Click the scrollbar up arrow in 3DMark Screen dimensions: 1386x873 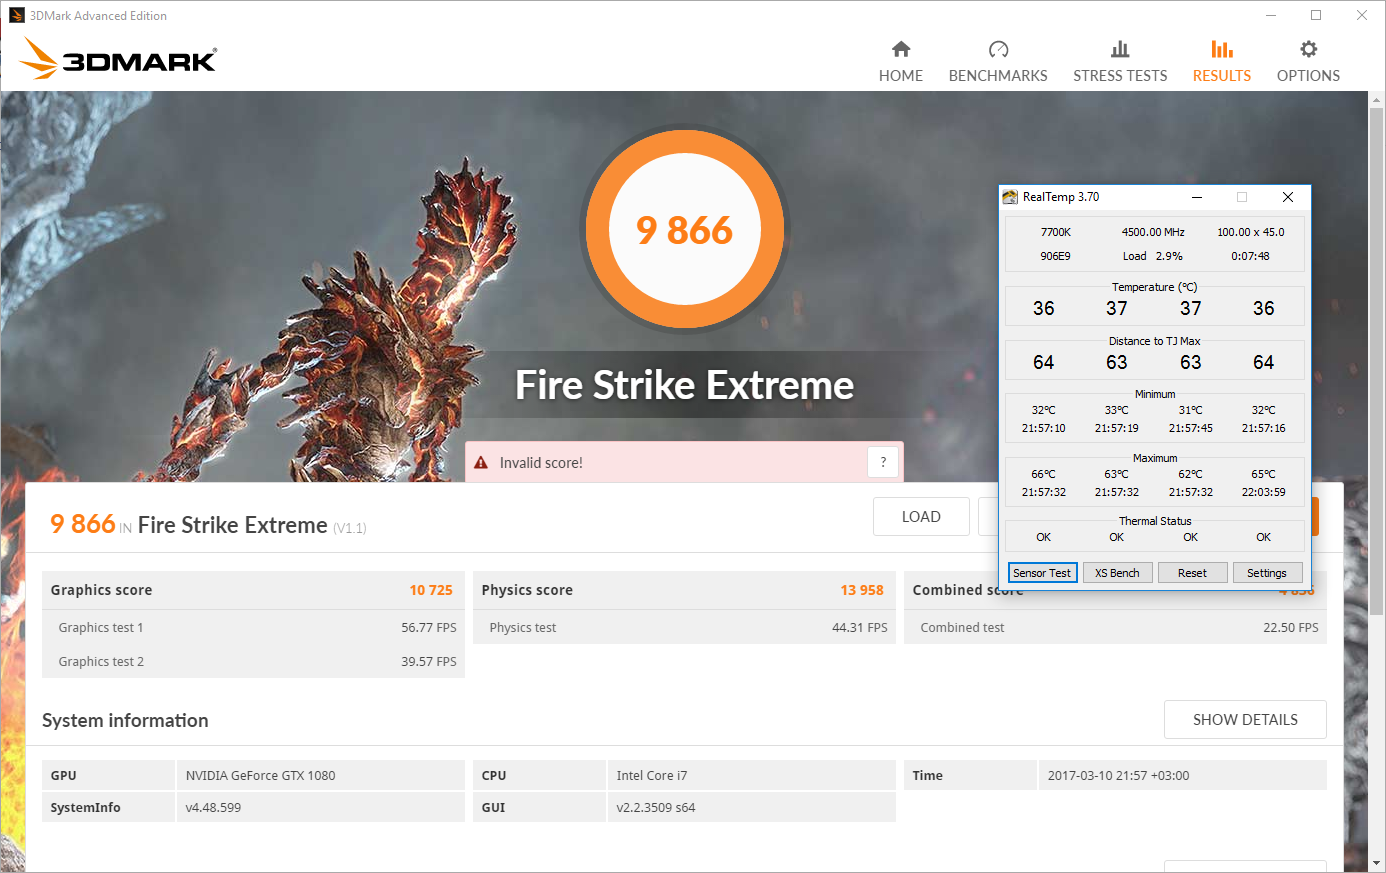coord(1377,100)
